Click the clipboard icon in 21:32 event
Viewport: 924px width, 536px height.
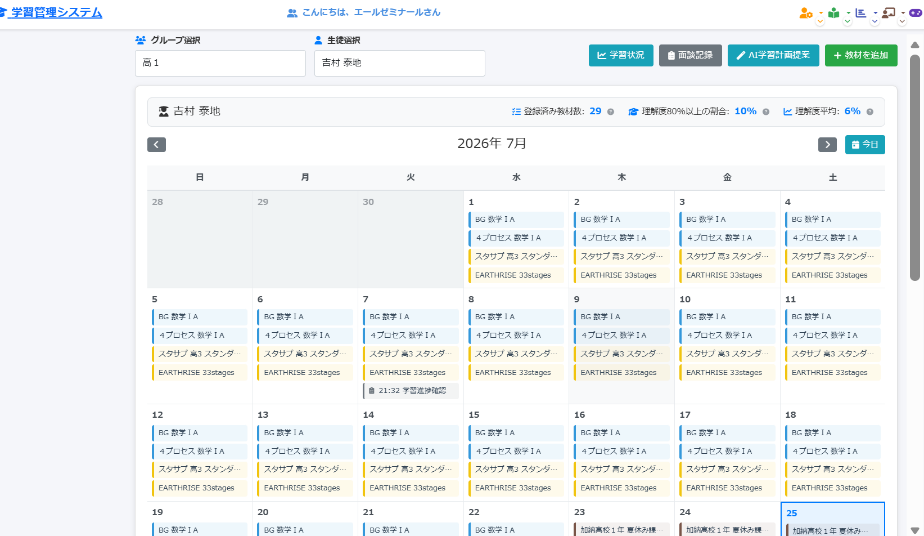tap(371, 391)
